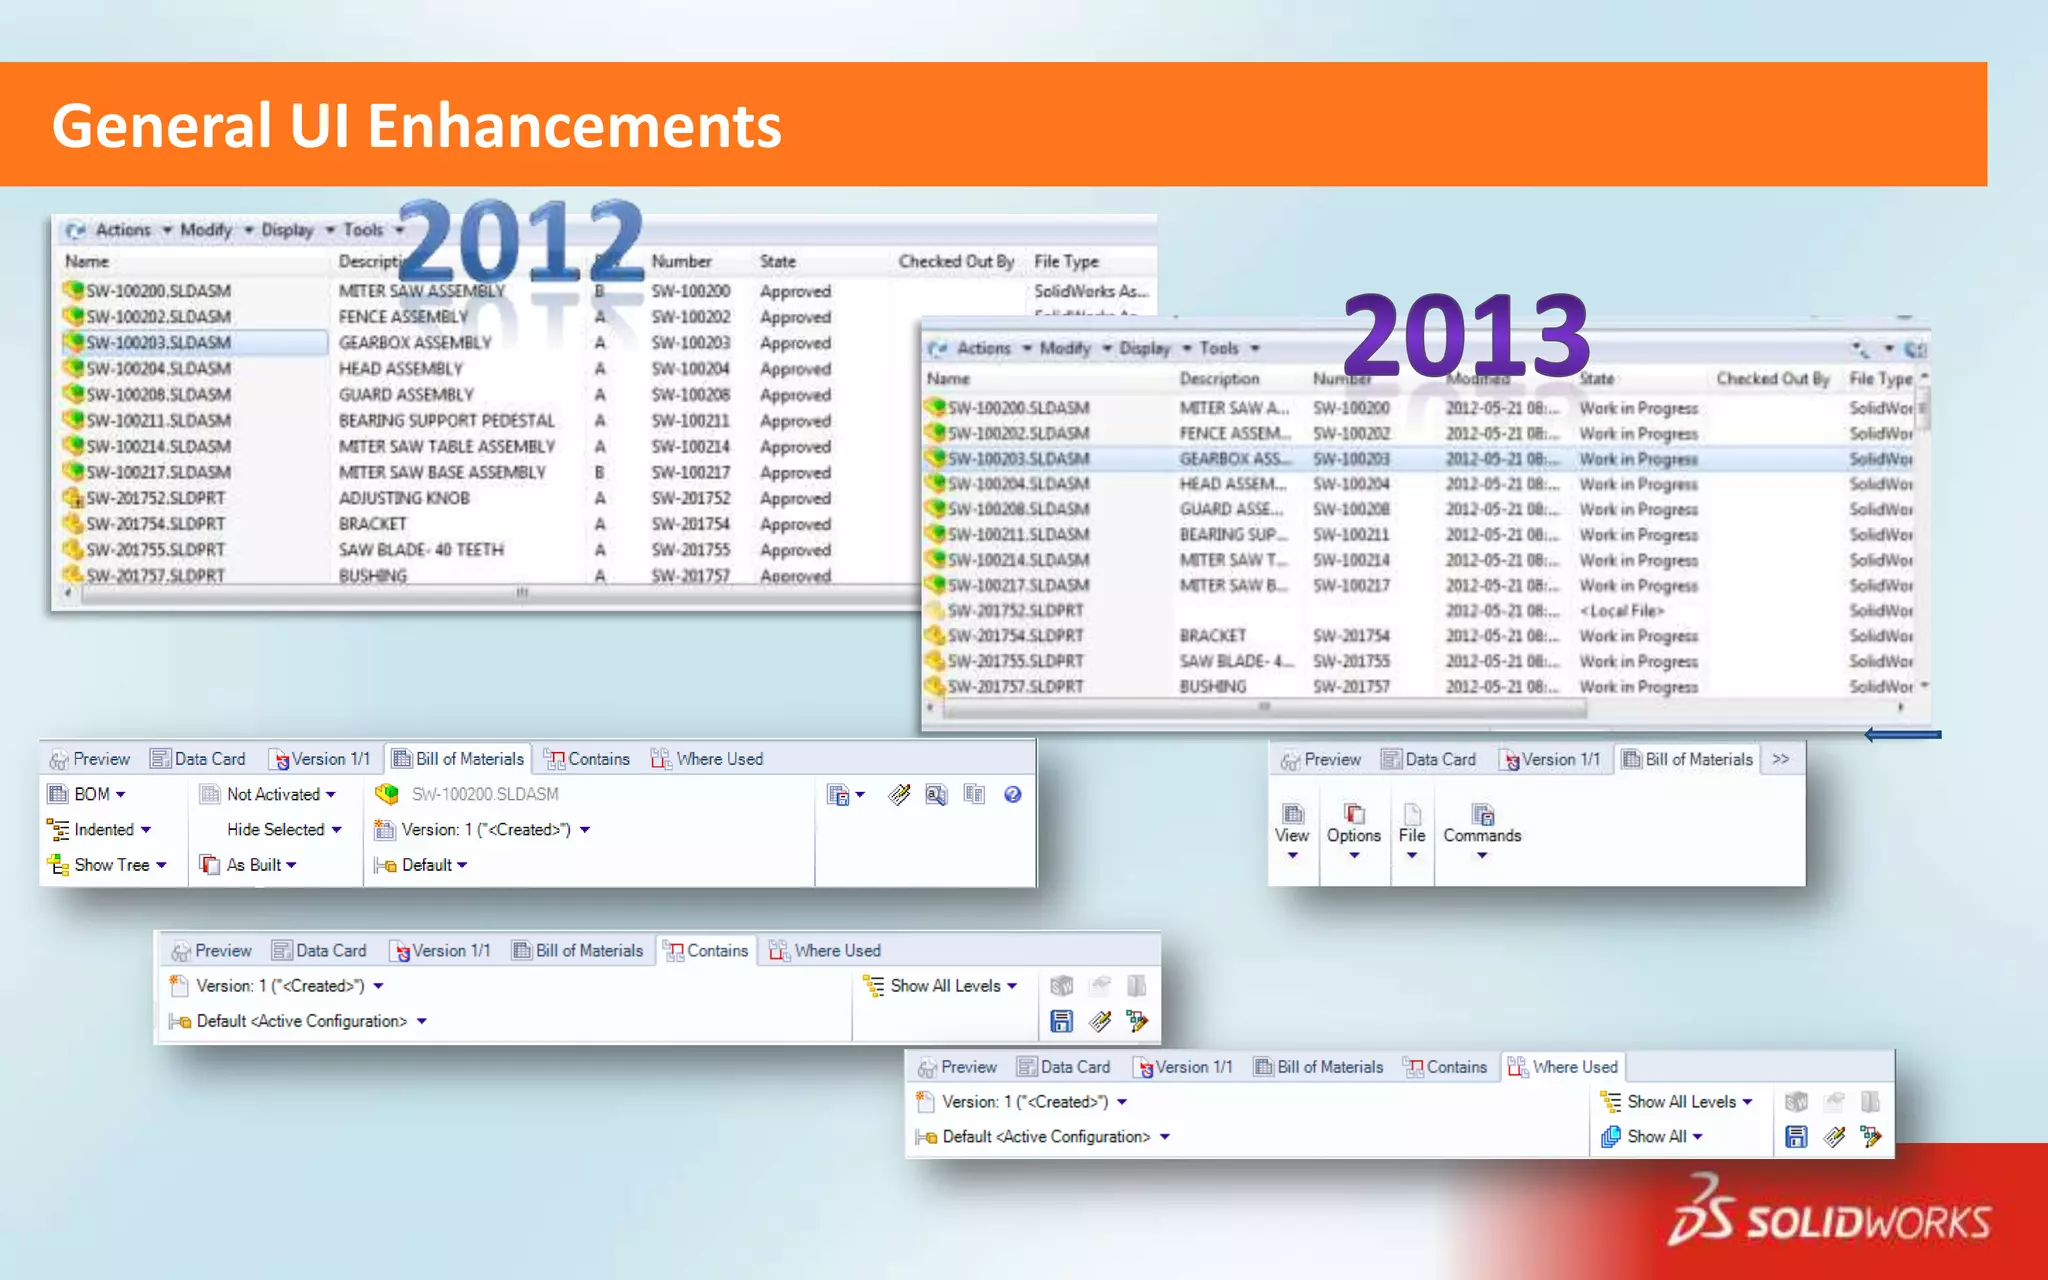This screenshot has width=2048, height=1280.
Task: Click the search preview icon beside the help icon
Action: click(x=936, y=794)
